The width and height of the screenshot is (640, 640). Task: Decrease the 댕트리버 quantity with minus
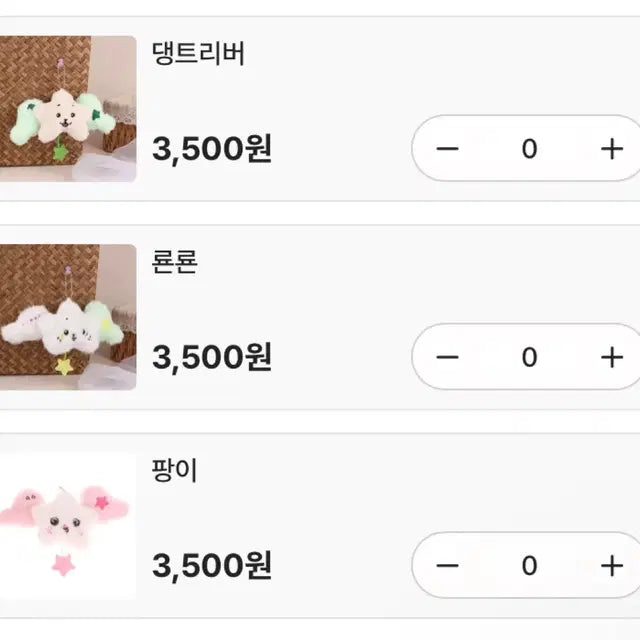pos(447,149)
